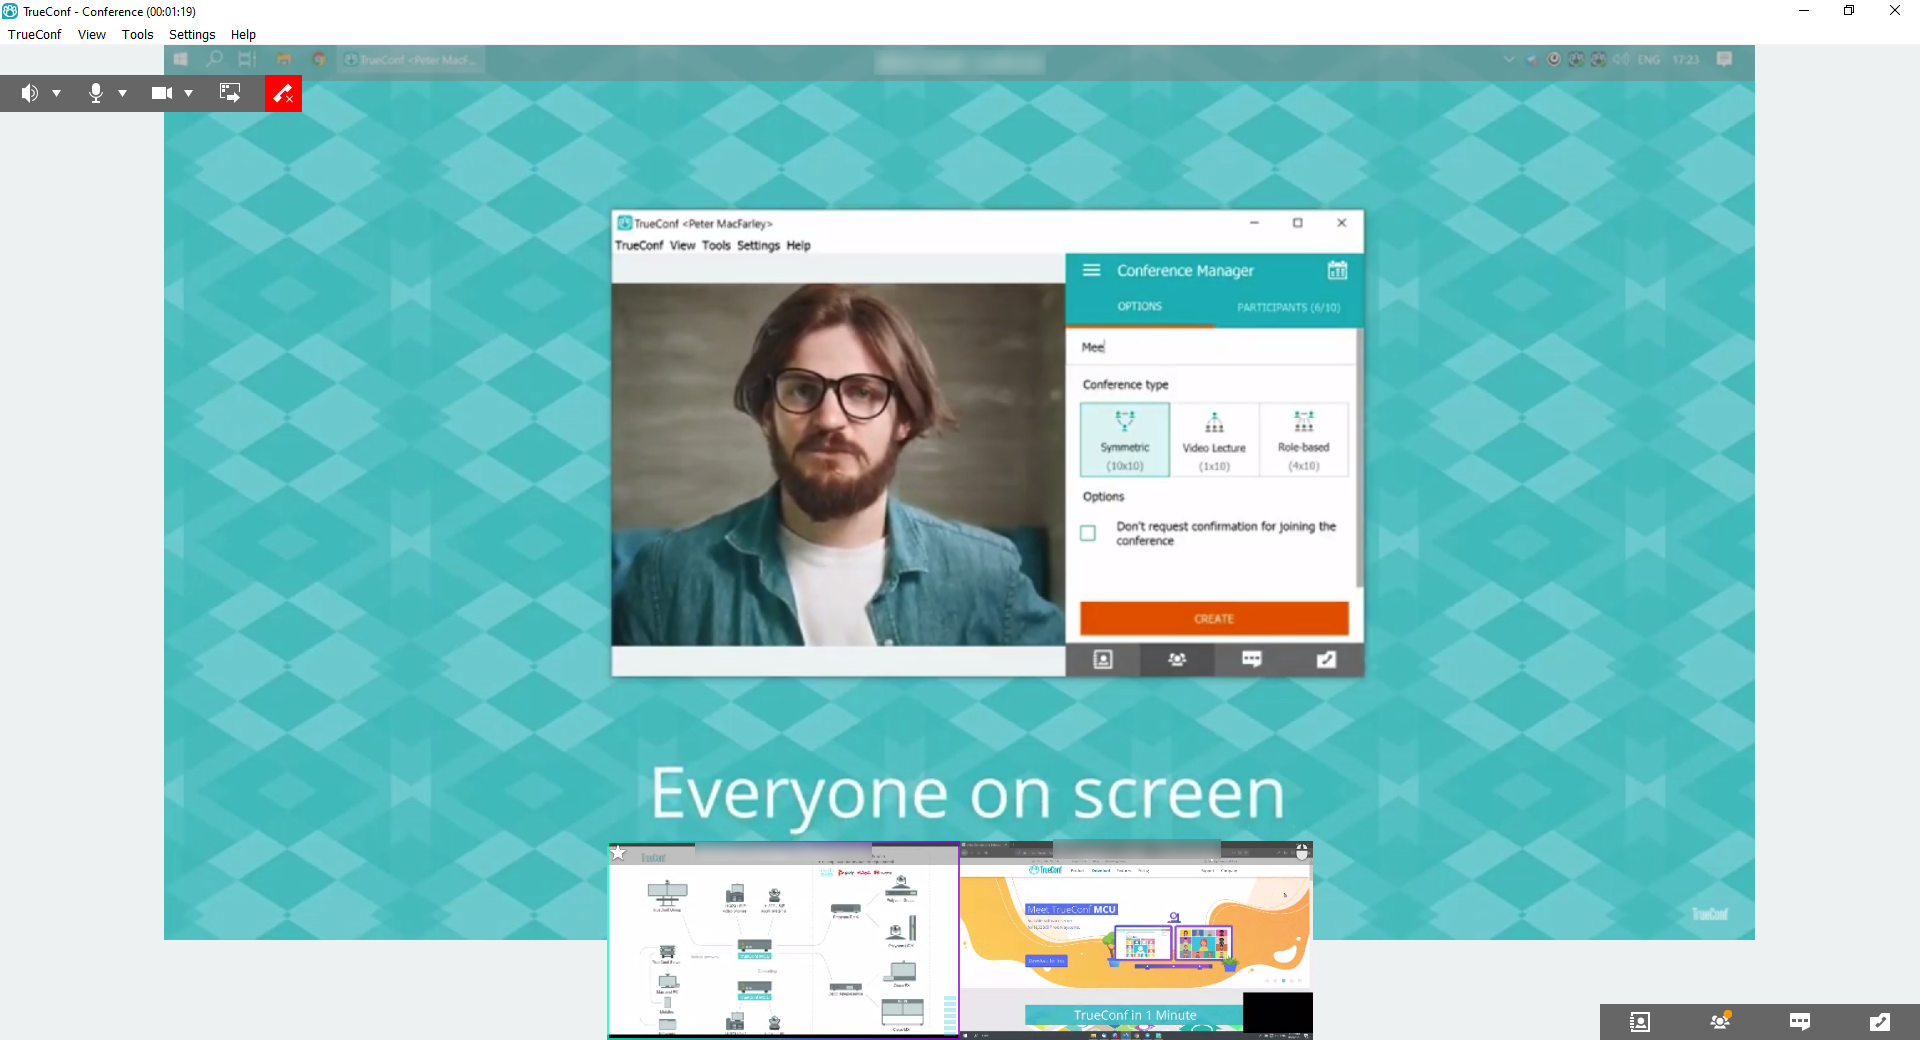
Task: Open the Settings menu in the main window
Action: click(192, 34)
